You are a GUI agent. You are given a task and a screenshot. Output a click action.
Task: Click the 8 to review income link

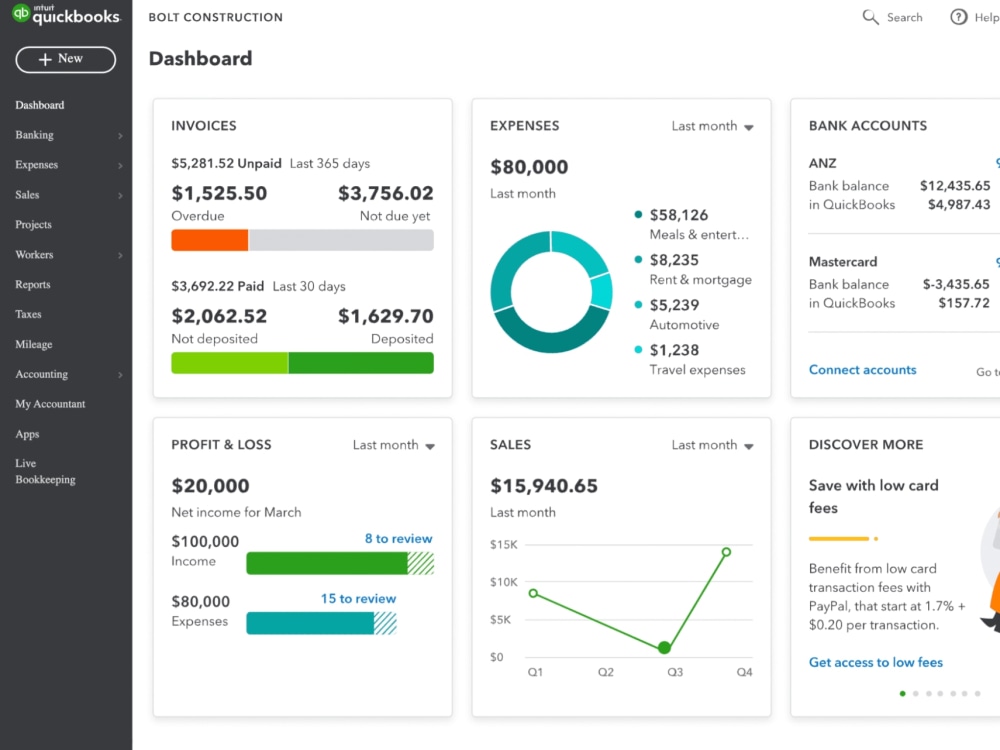[x=398, y=538]
